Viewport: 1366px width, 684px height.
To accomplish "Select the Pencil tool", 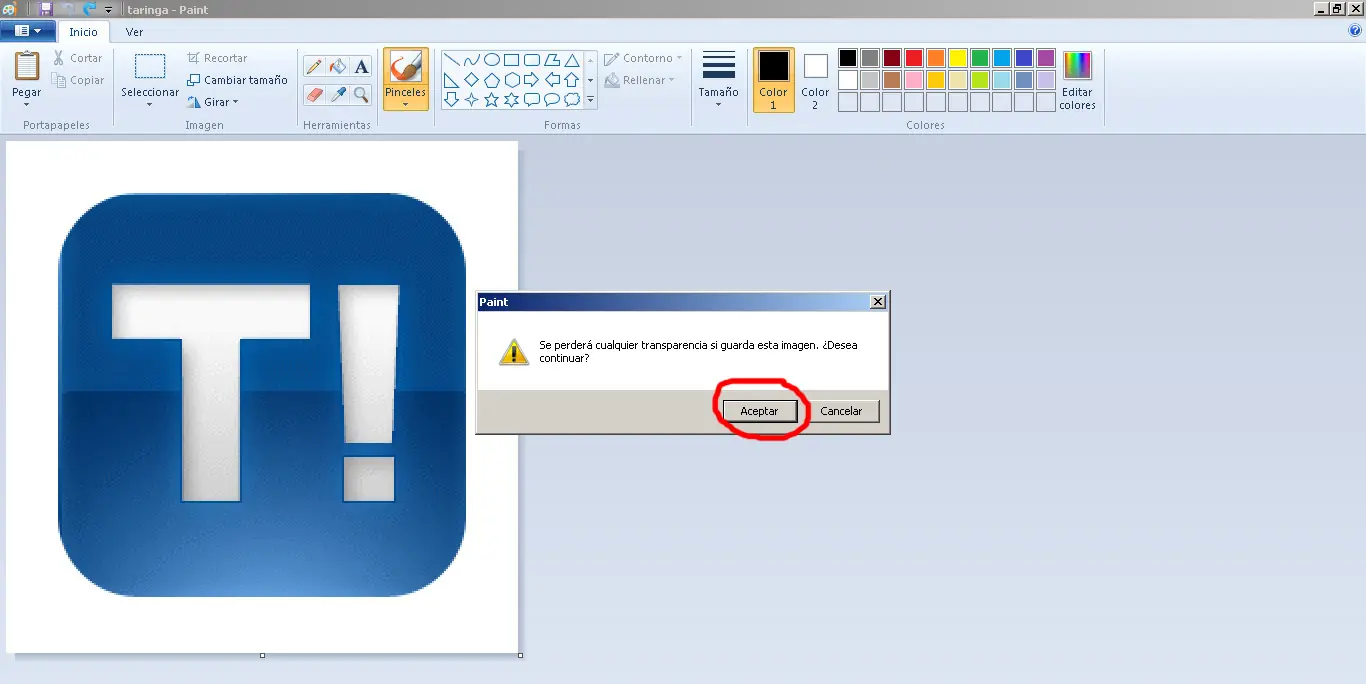I will 314,67.
